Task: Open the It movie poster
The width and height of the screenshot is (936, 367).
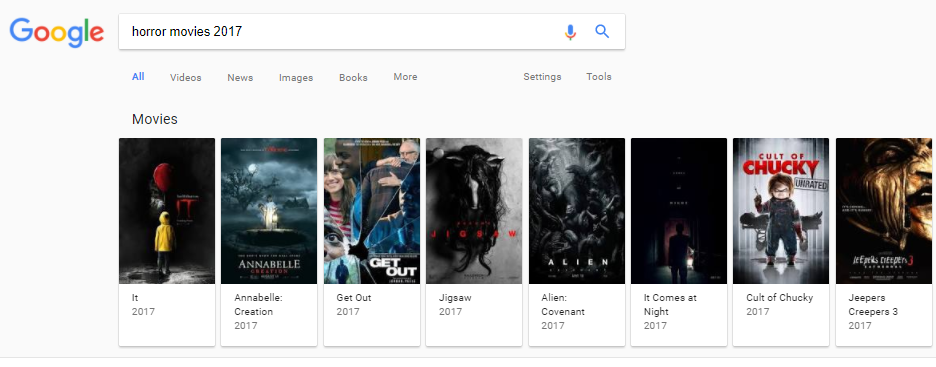Action: pos(167,211)
